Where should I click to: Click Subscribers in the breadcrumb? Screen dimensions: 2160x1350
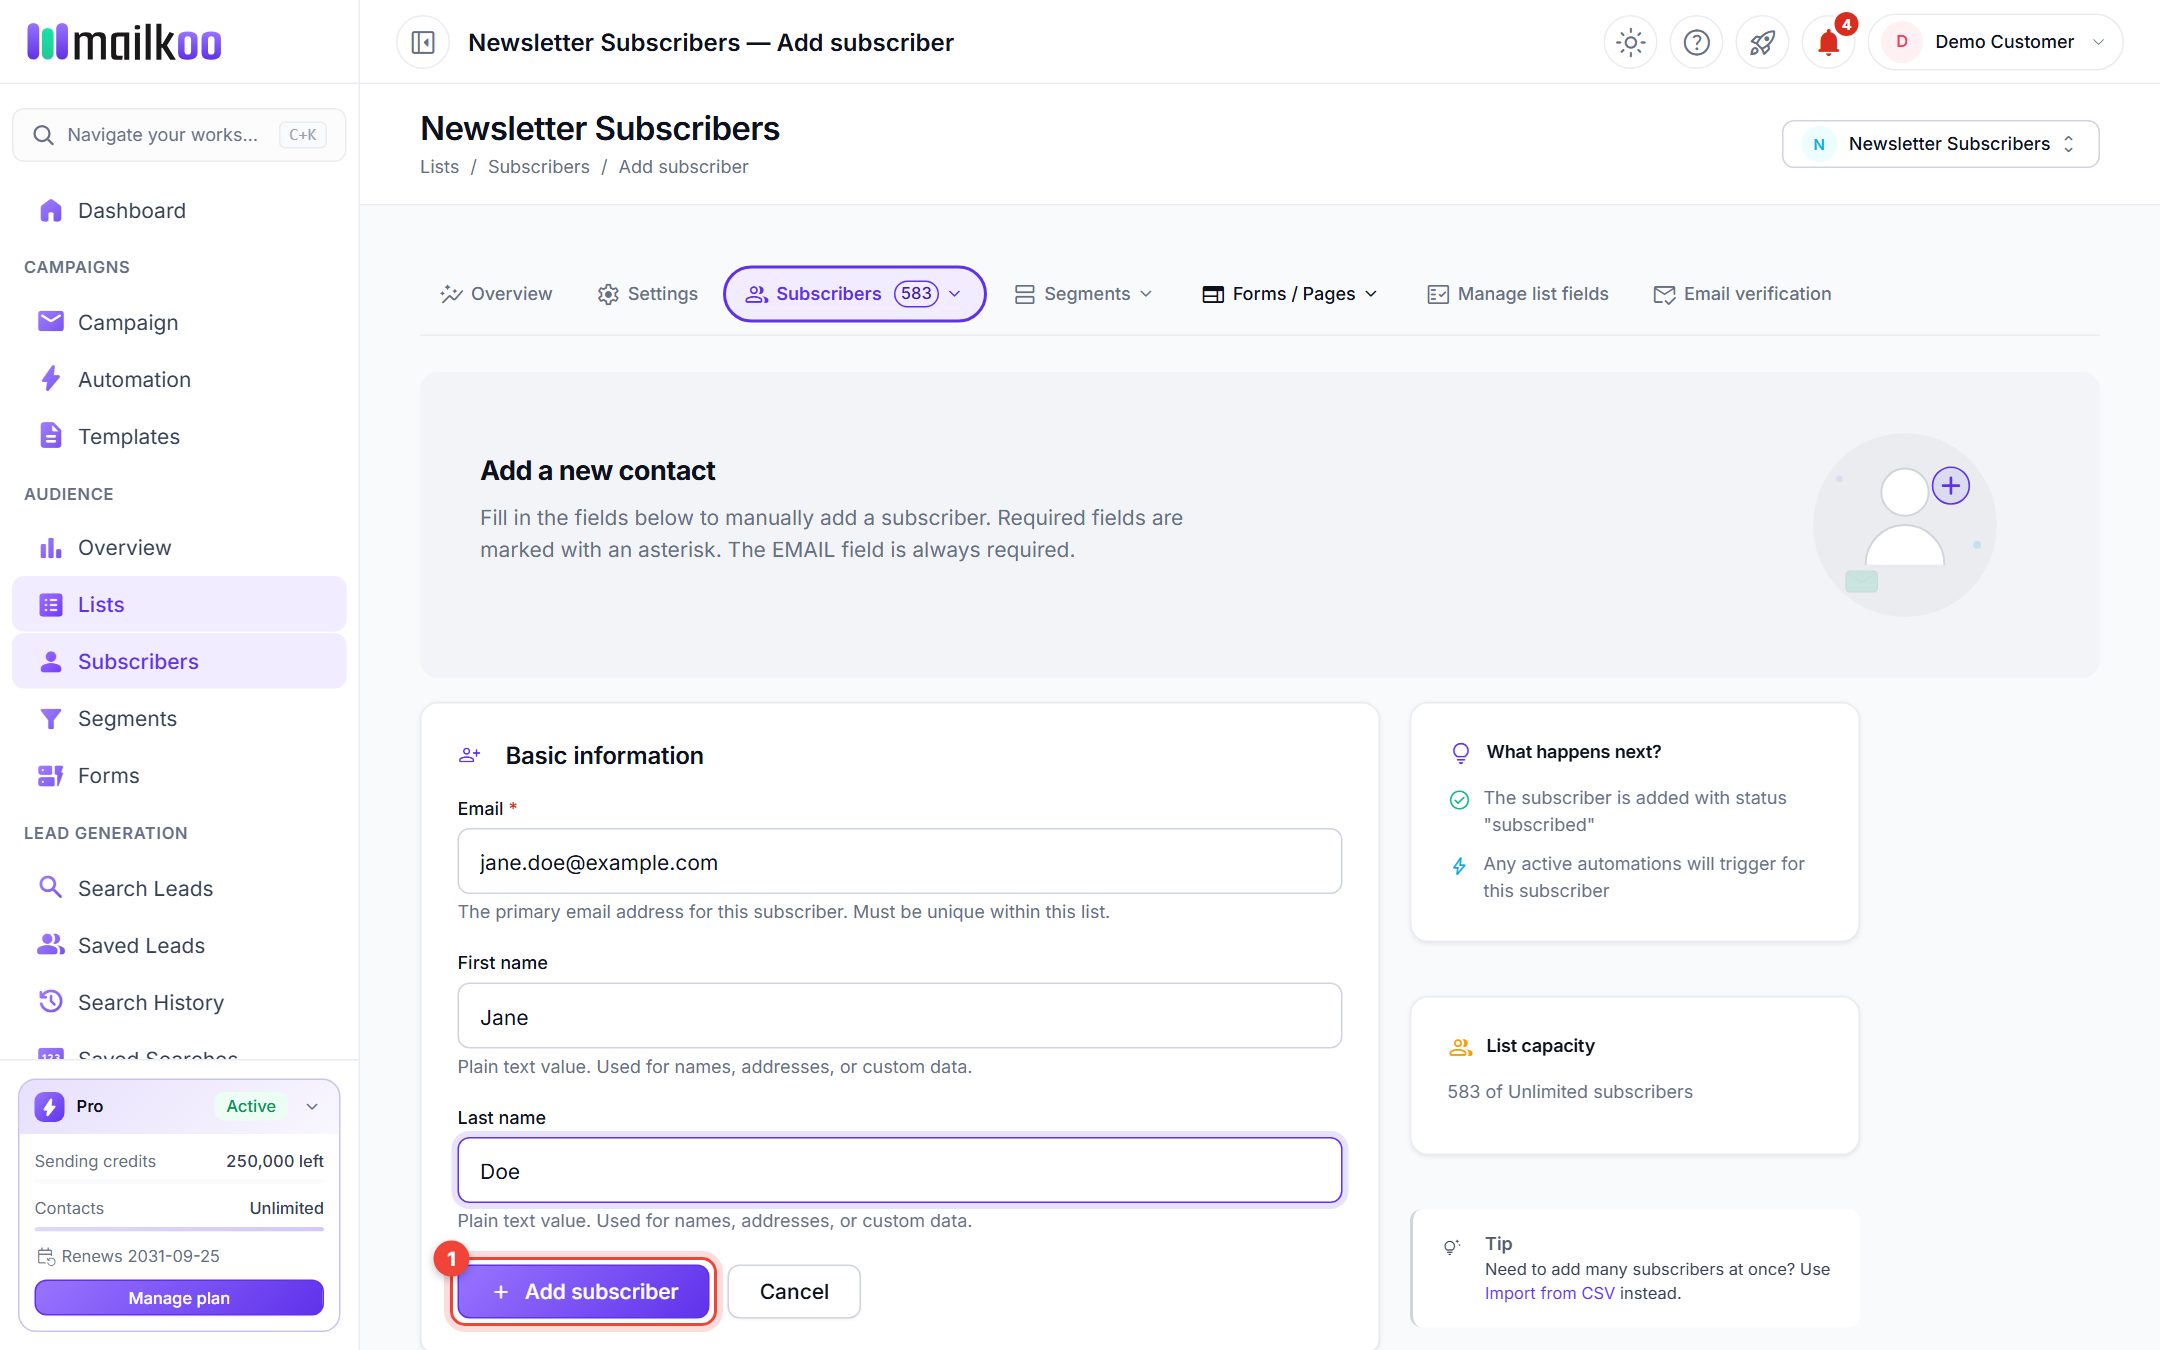538,167
